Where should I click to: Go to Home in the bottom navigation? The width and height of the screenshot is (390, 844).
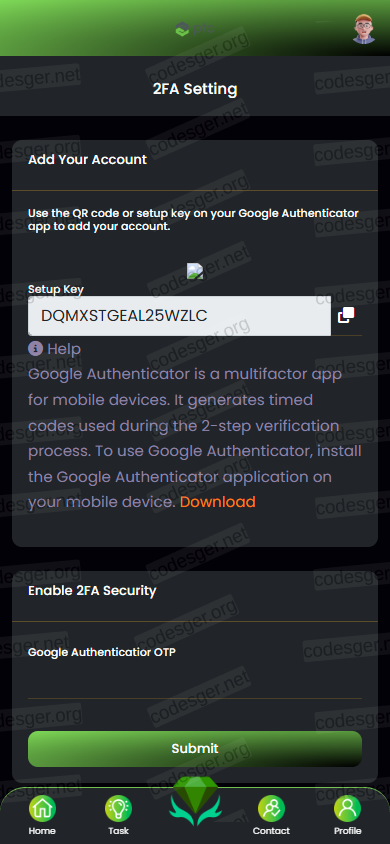pyautogui.click(x=42, y=815)
